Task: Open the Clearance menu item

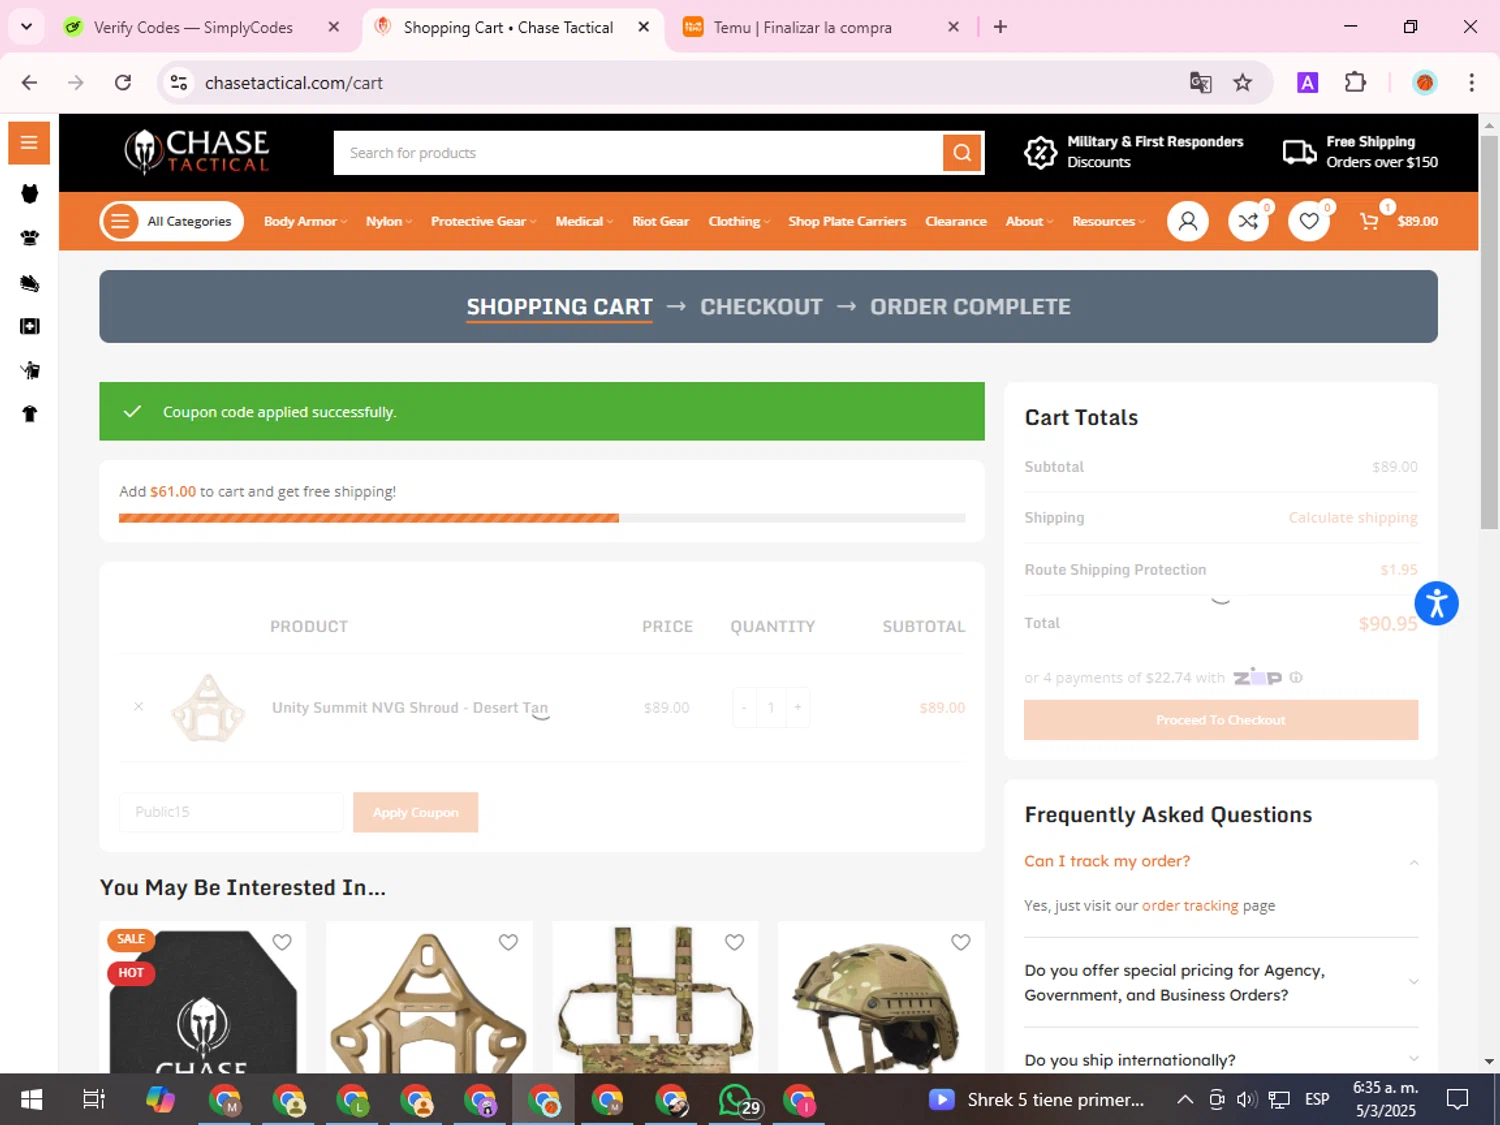Action: pyautogui.click(x=955, y=221)
